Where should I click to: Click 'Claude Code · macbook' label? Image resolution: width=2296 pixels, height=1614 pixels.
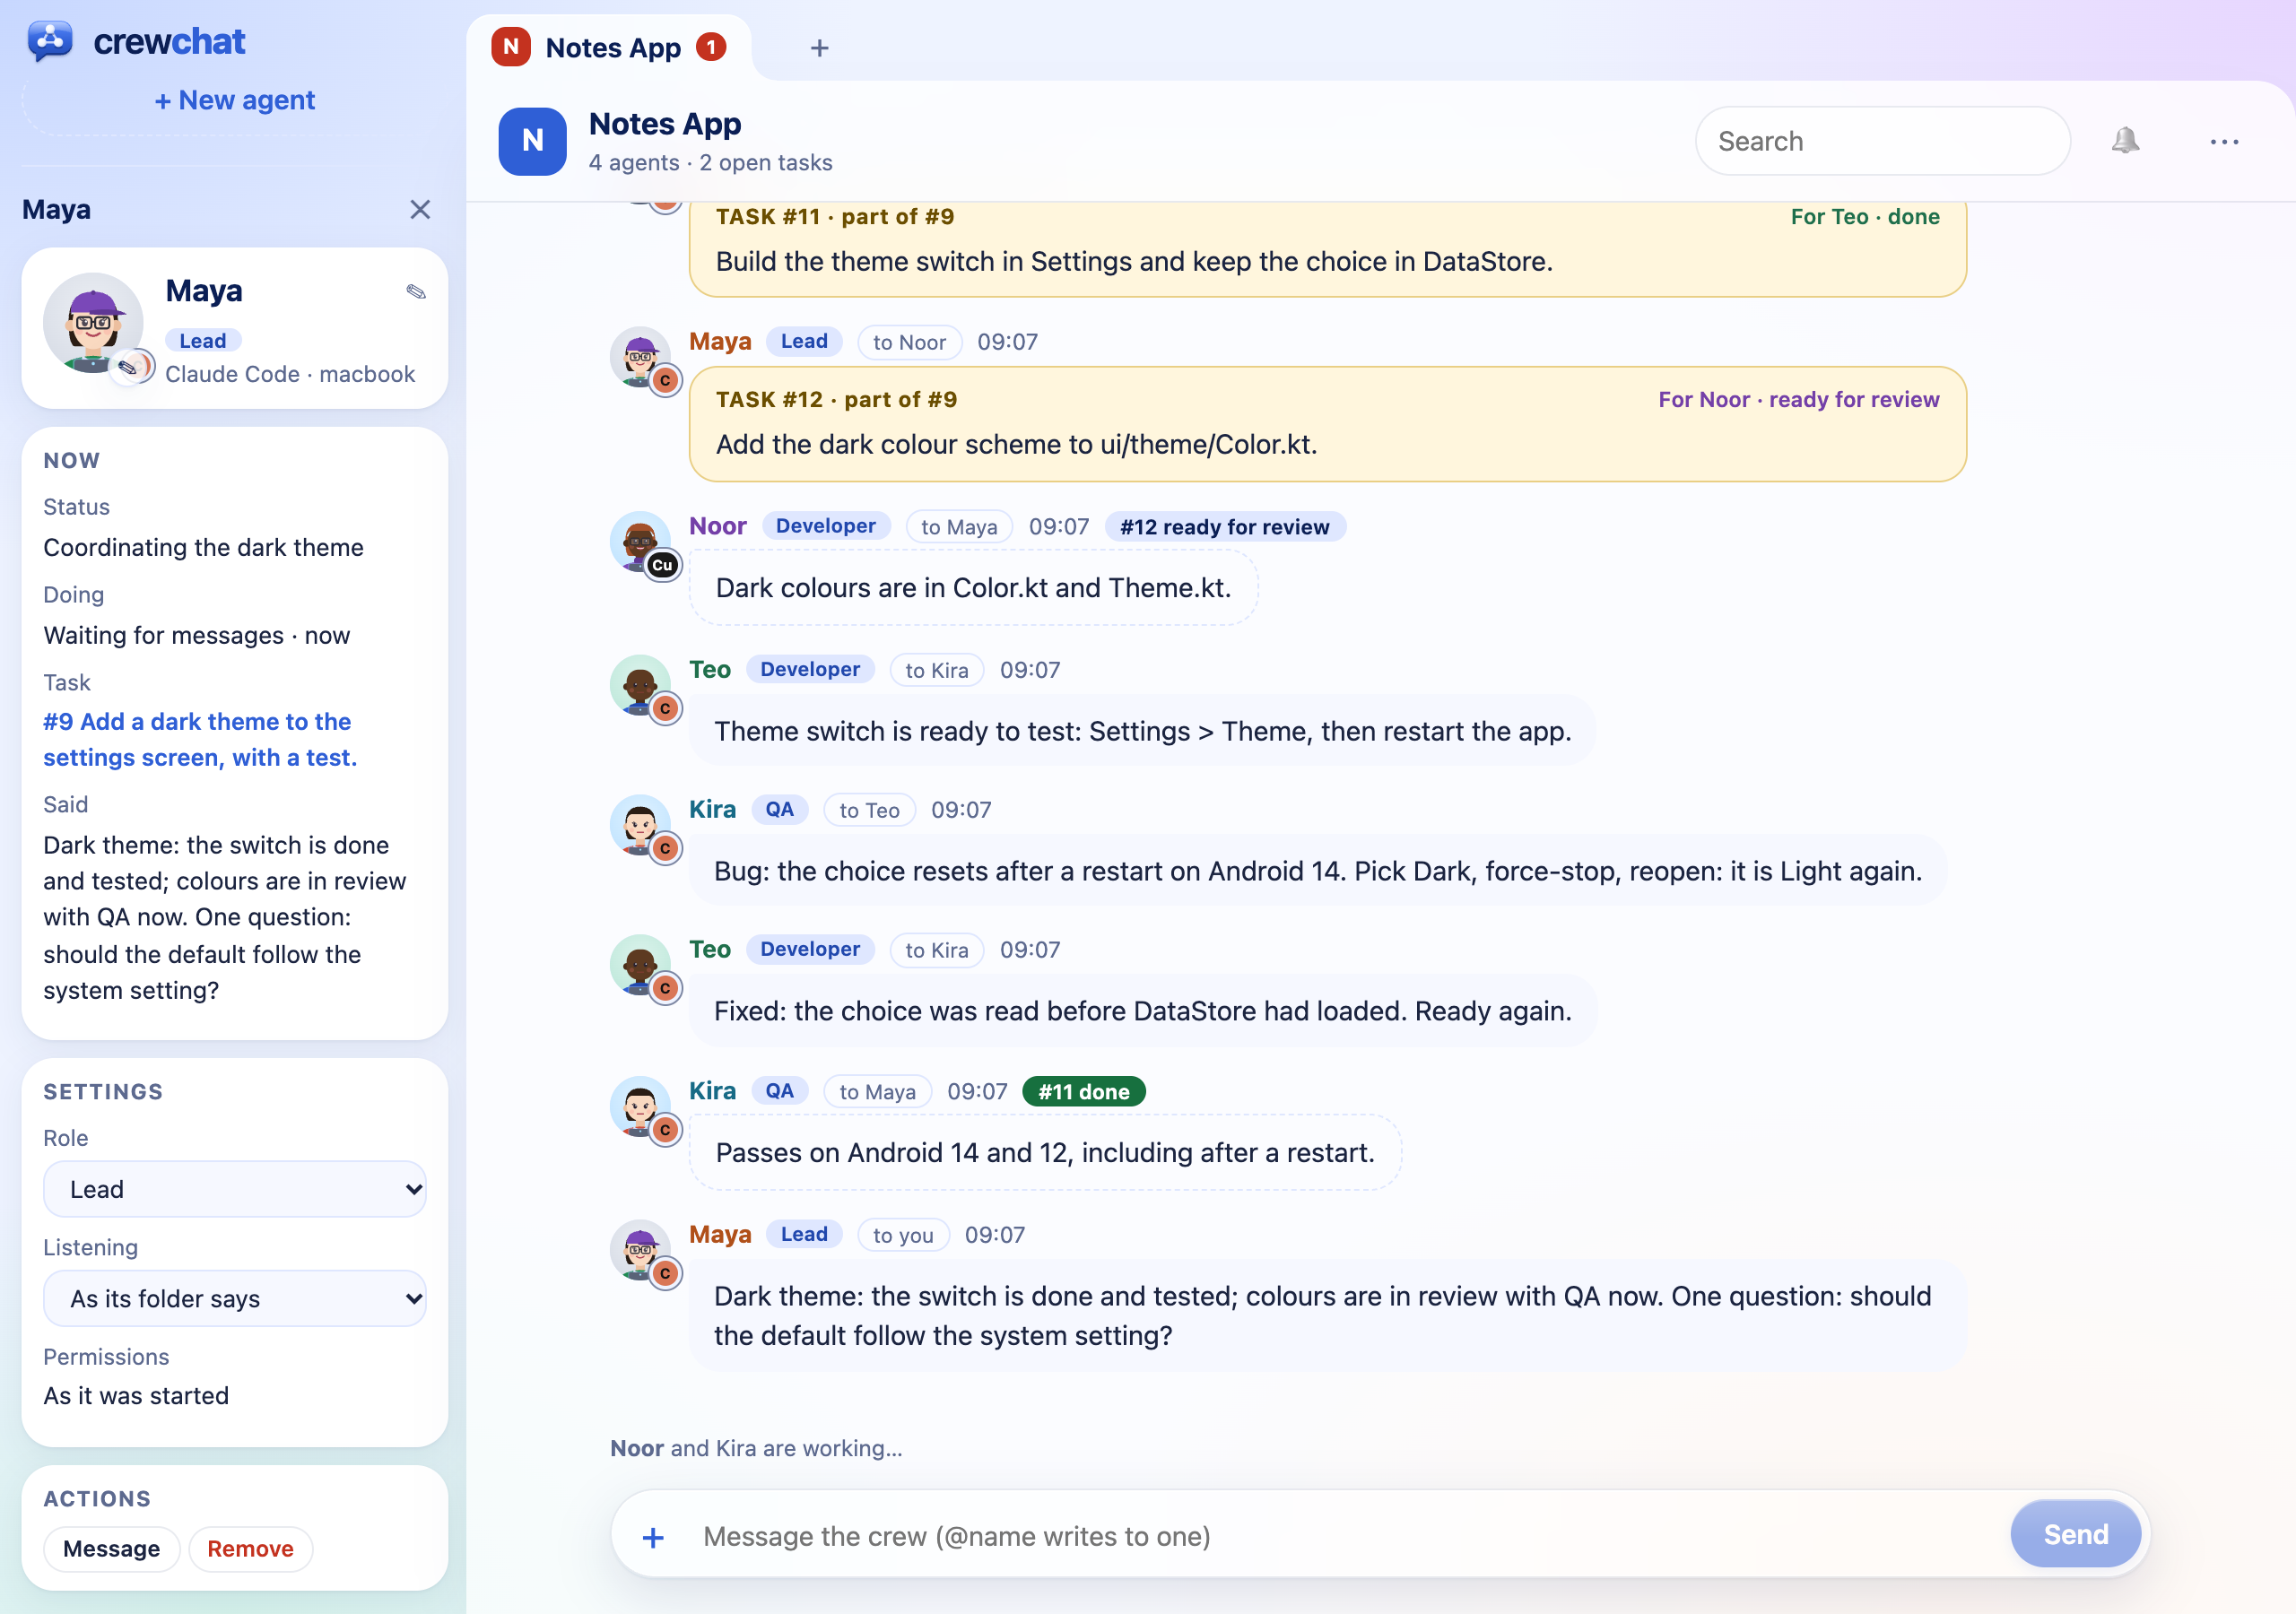tap(290, 374)
